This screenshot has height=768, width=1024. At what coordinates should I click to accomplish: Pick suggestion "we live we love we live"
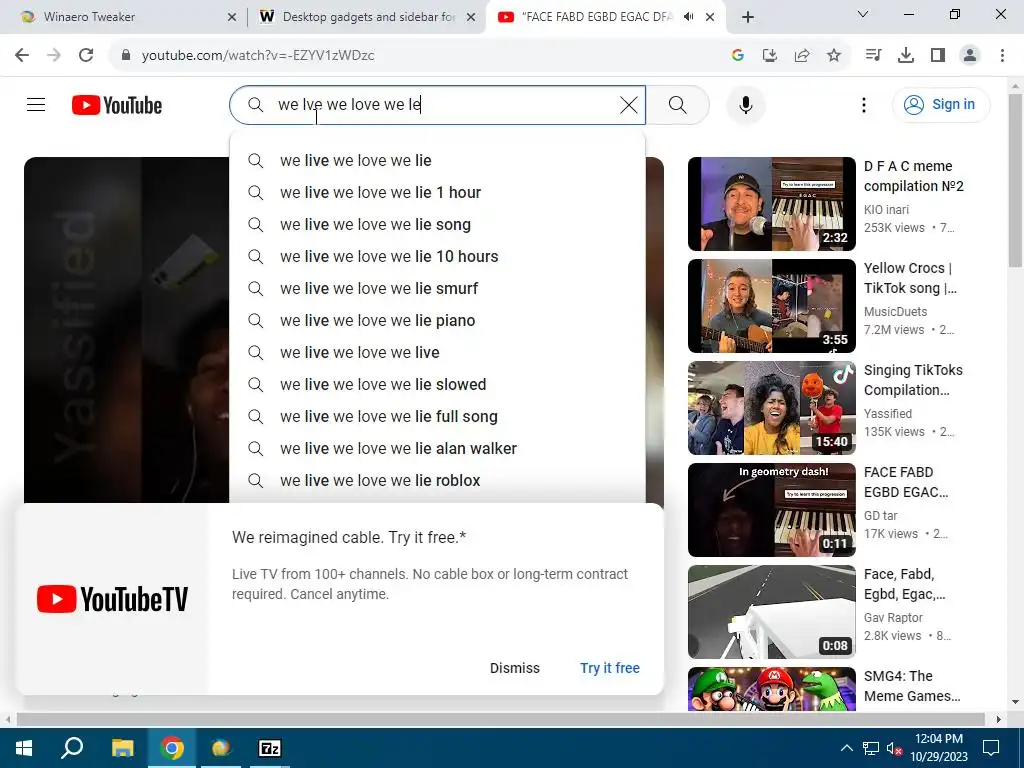tap(438, 352)
